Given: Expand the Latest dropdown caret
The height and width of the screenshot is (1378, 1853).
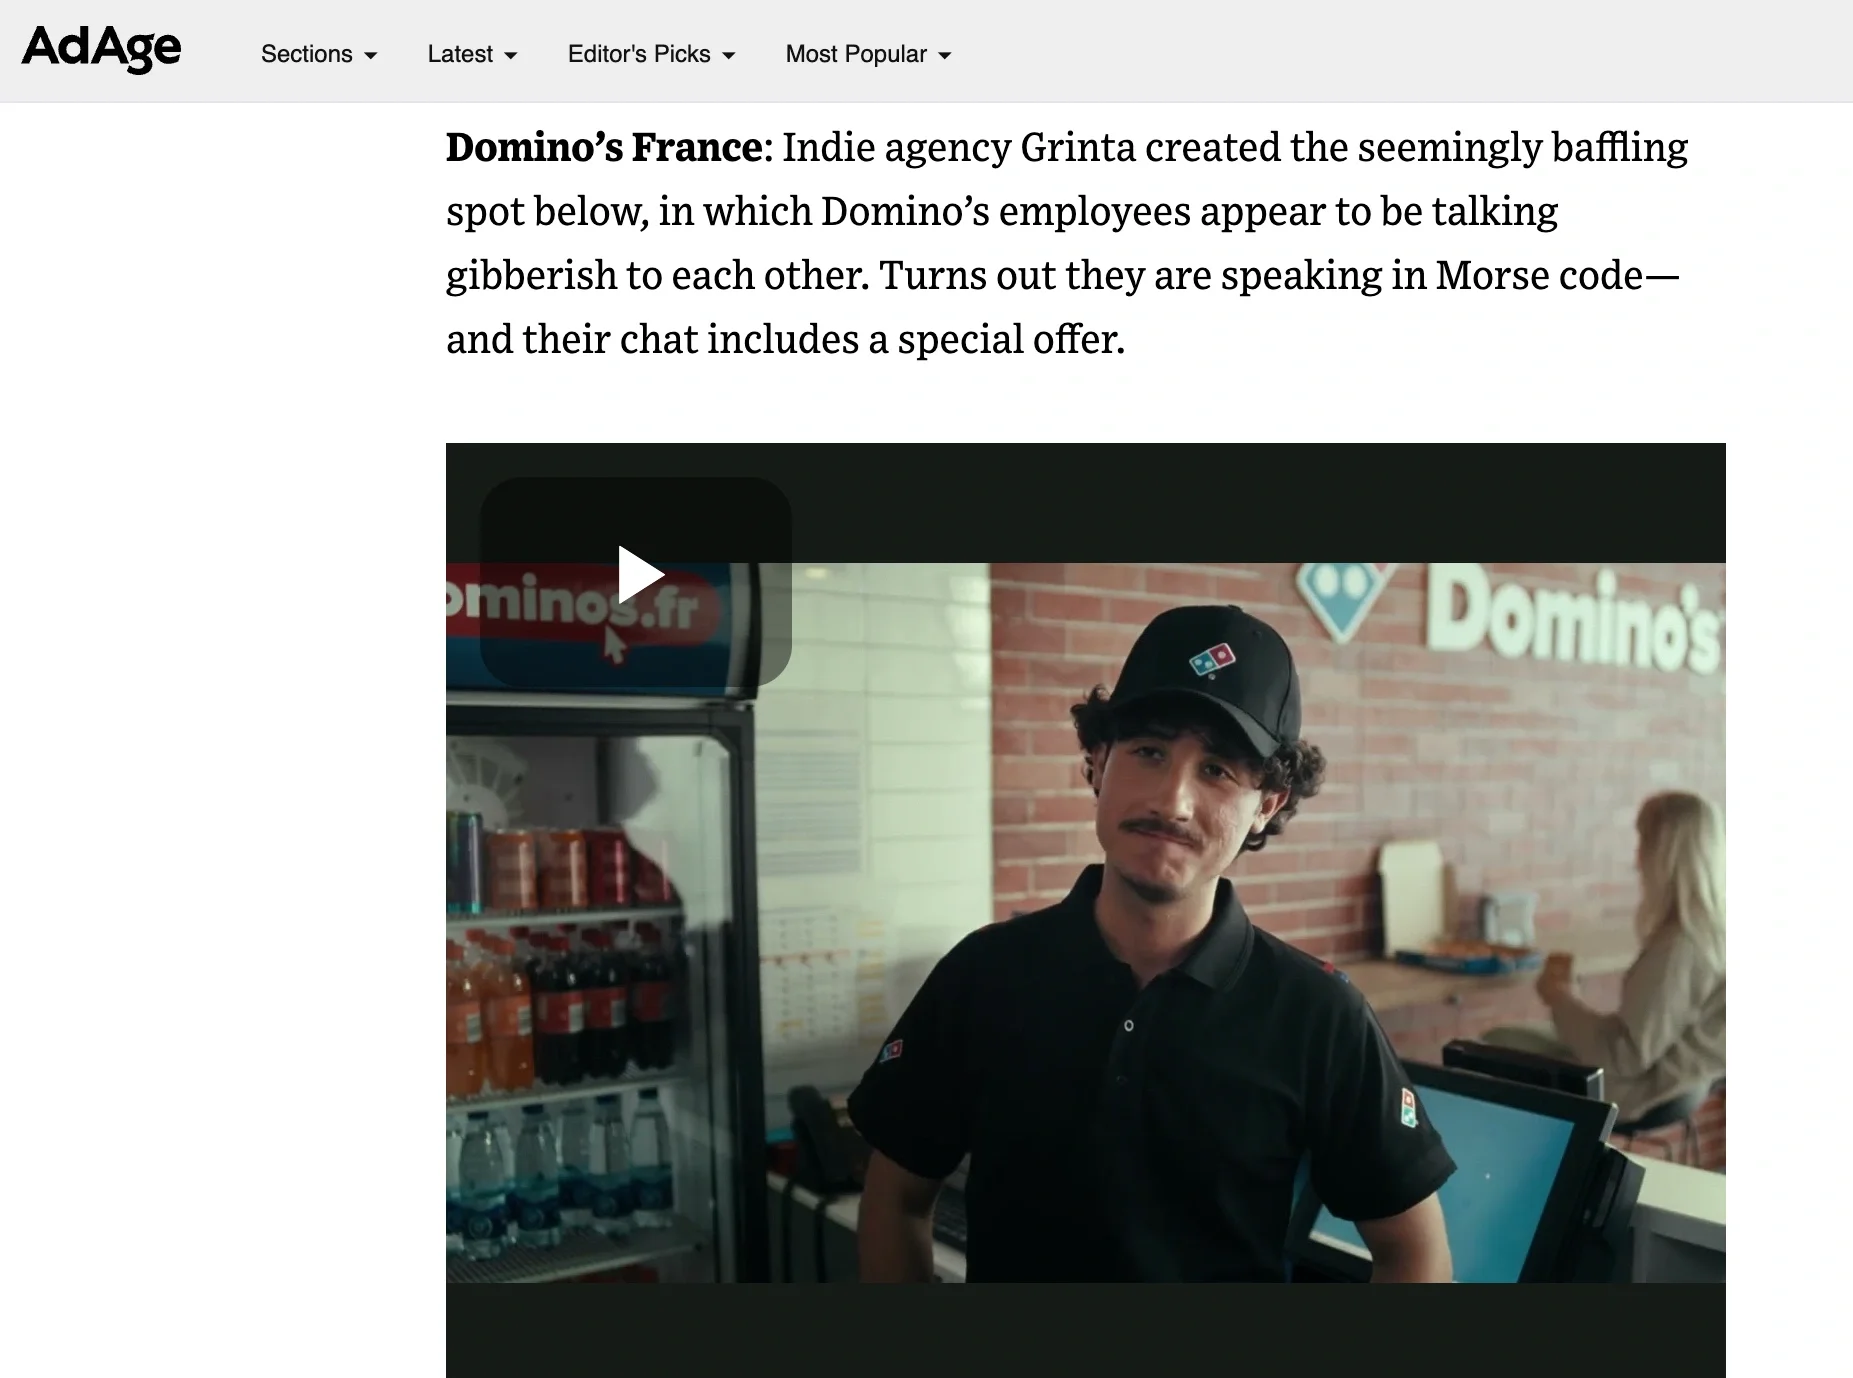Looking at the screenshot, I should point(511,56).
